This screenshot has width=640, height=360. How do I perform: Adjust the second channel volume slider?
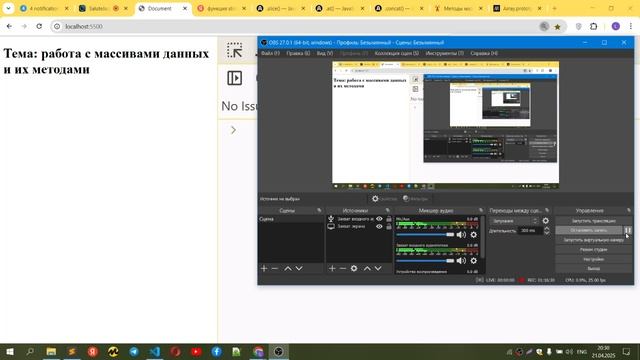(425, 260)
